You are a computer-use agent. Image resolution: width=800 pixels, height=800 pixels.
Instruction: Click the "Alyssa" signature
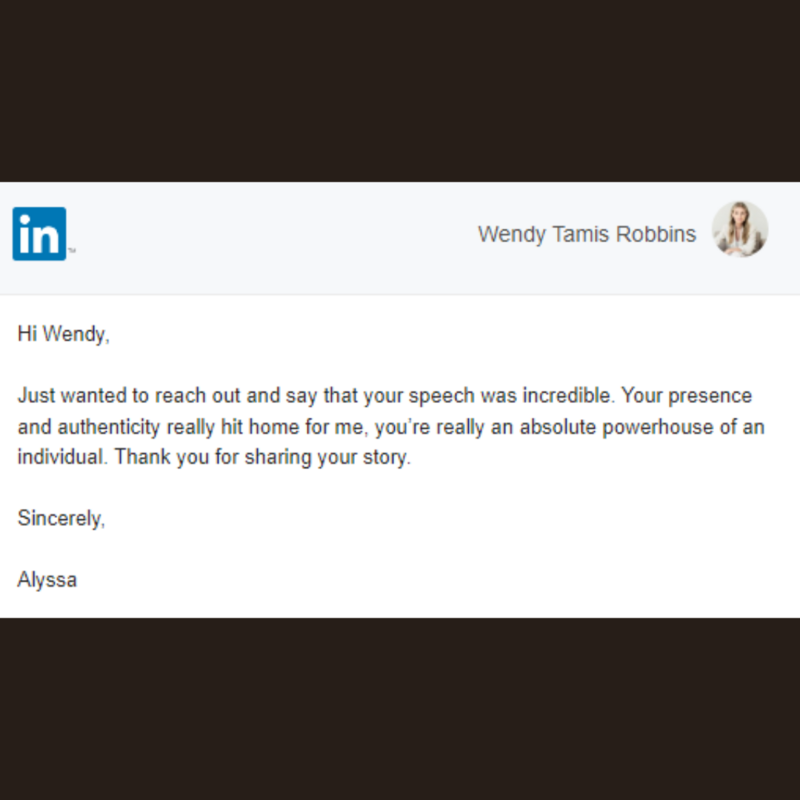pos(47,580)
